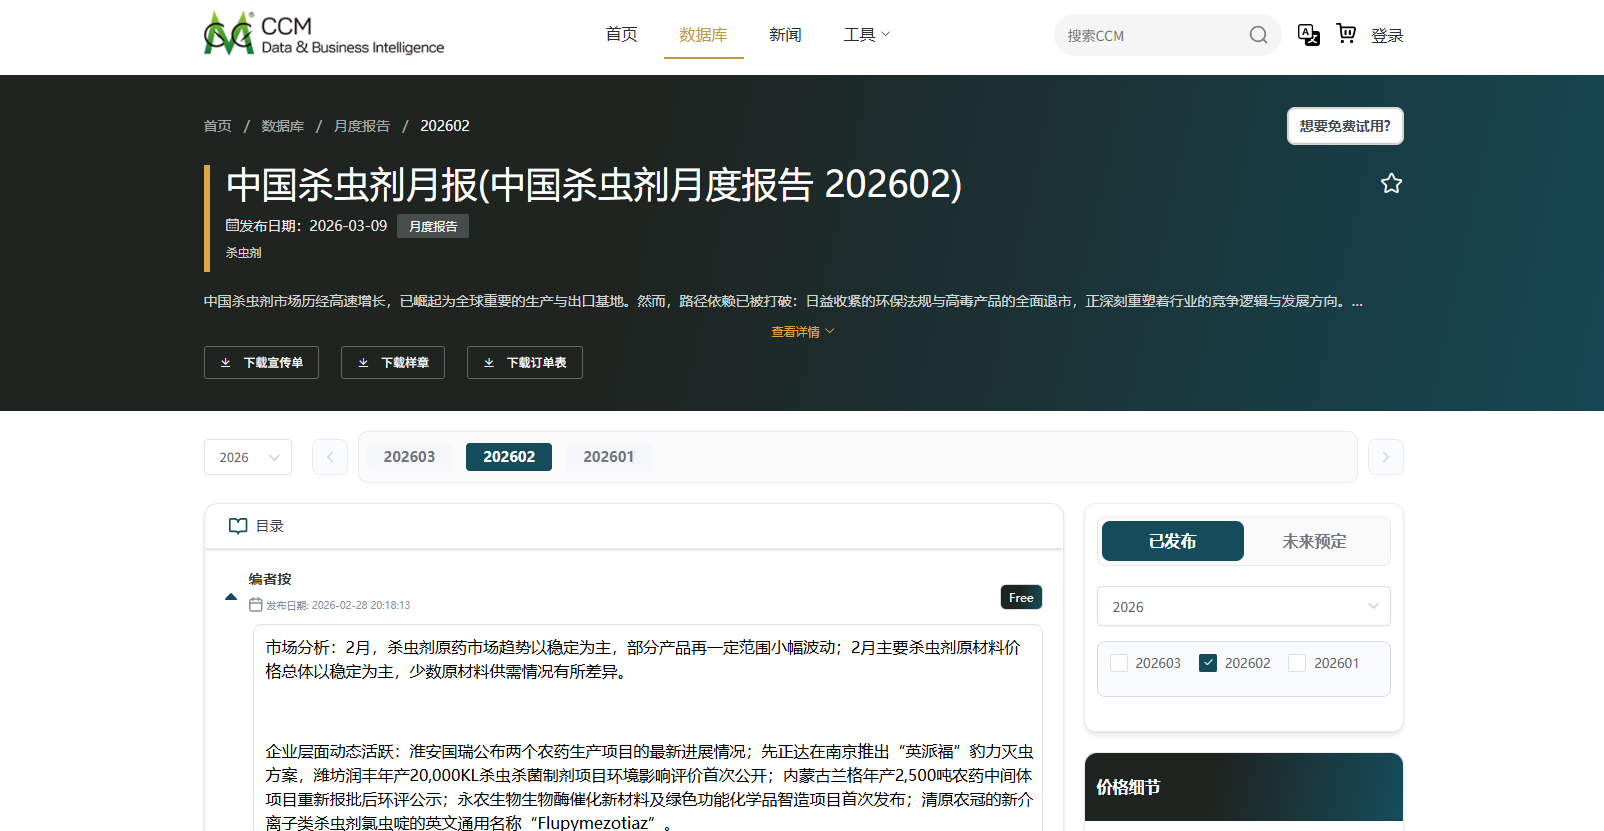Click breadcrumb 月度报告 link
1604x831 pixels.
[x=362, y=126]
